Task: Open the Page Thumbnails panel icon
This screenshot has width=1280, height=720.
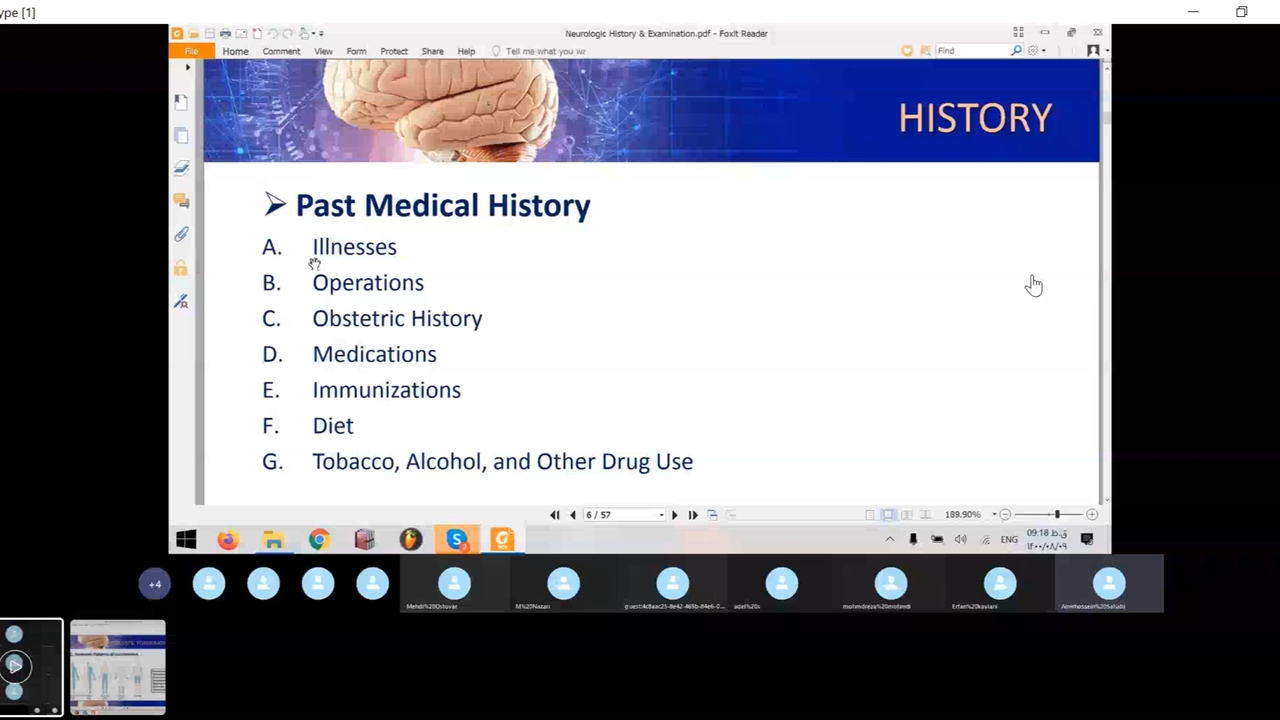Action: (181, 135)
